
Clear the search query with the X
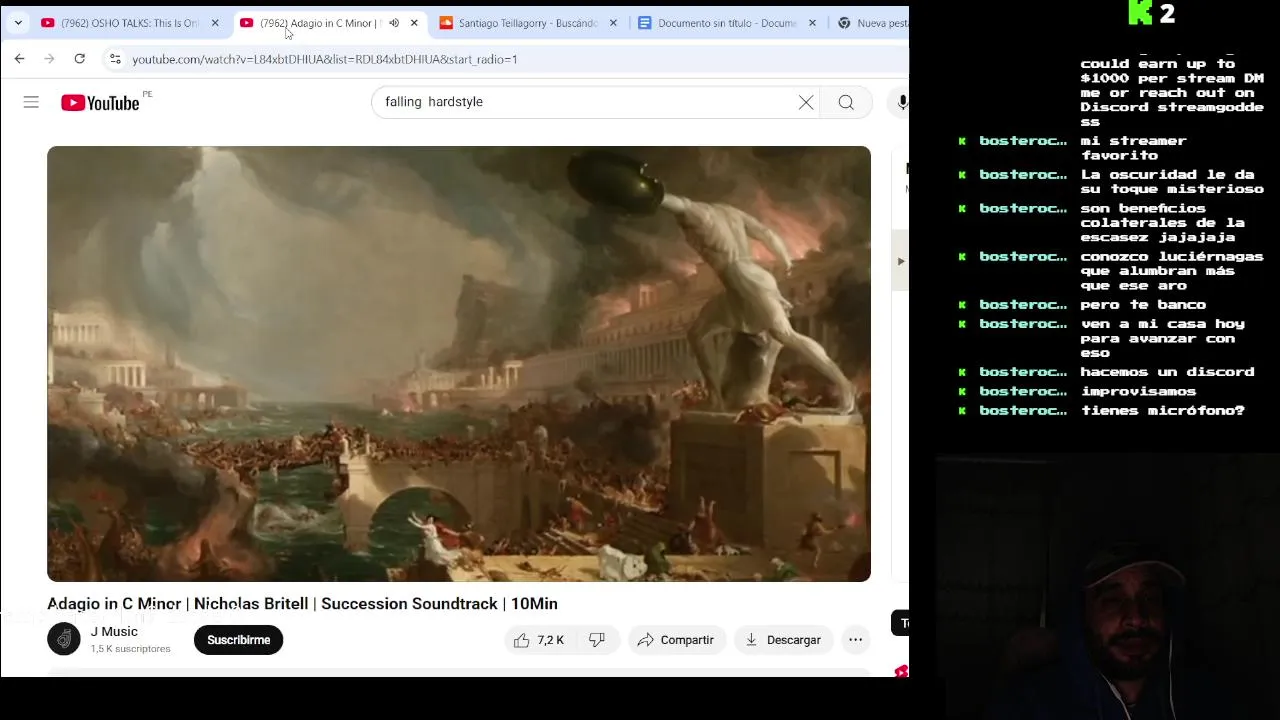(806, 102)
